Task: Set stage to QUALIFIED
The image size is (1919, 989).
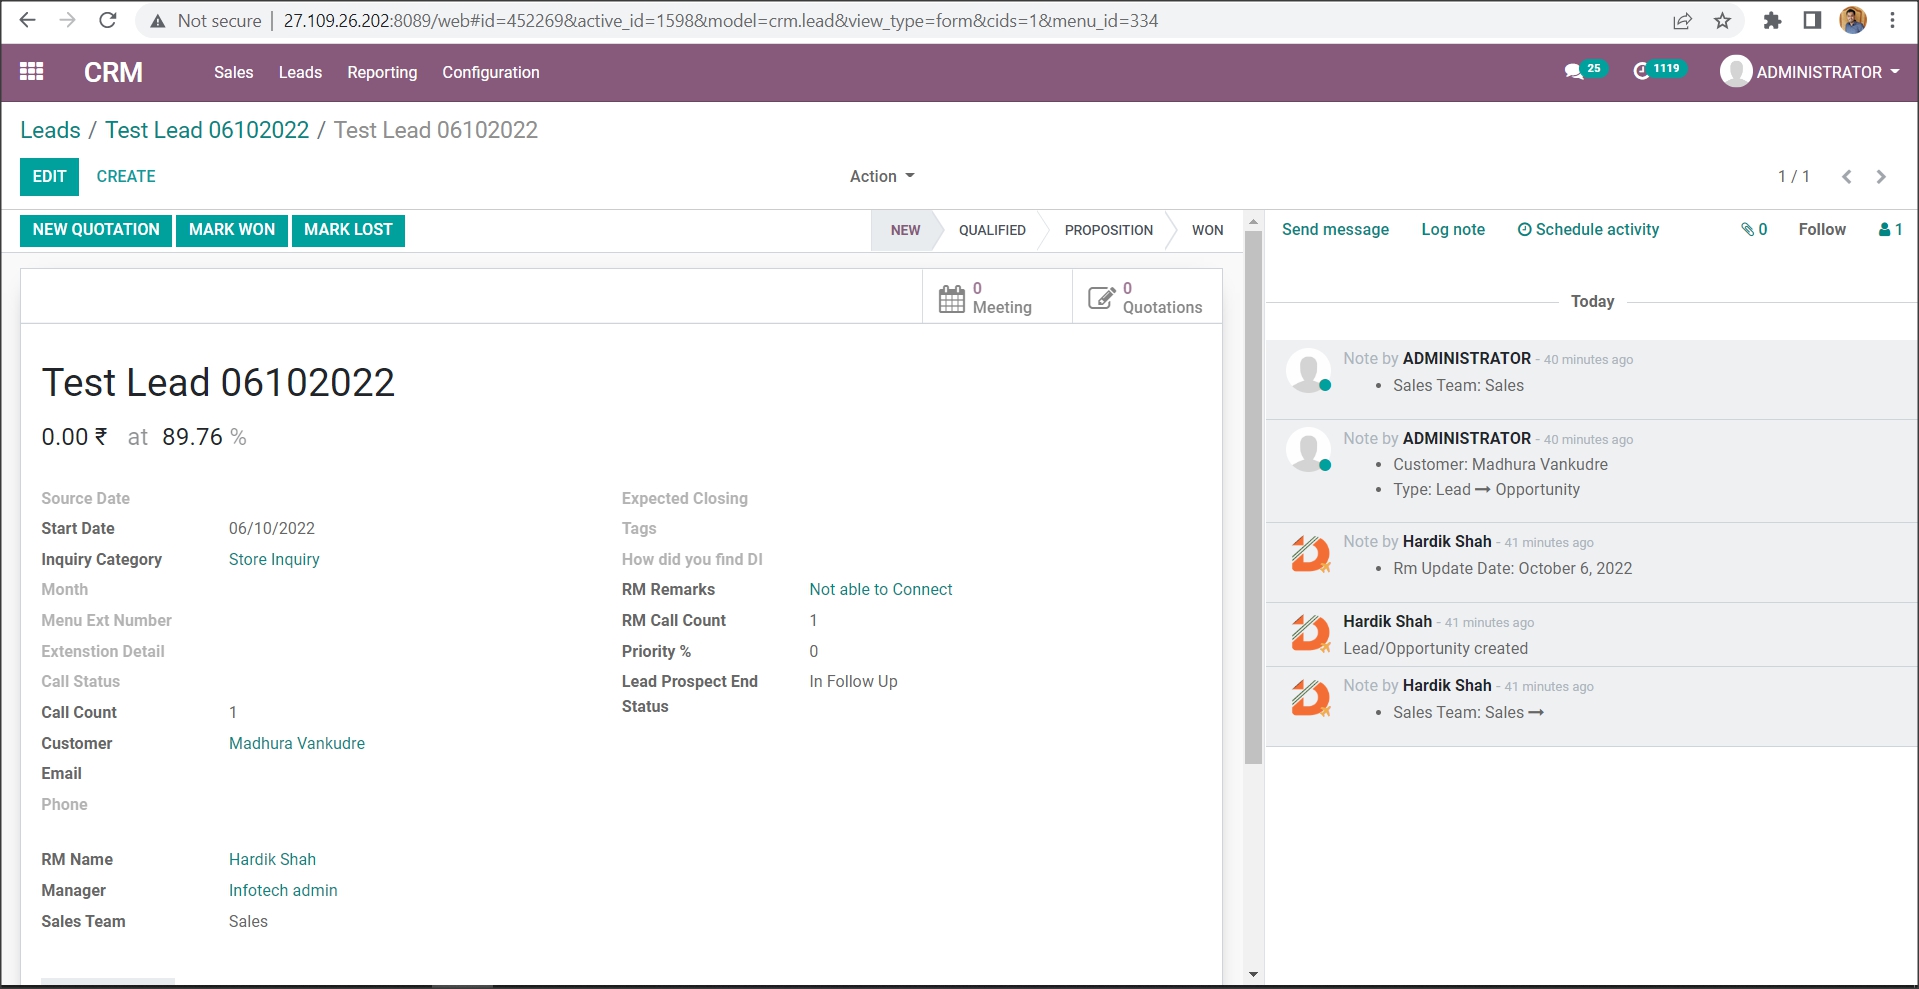Action: coord(991,230)
